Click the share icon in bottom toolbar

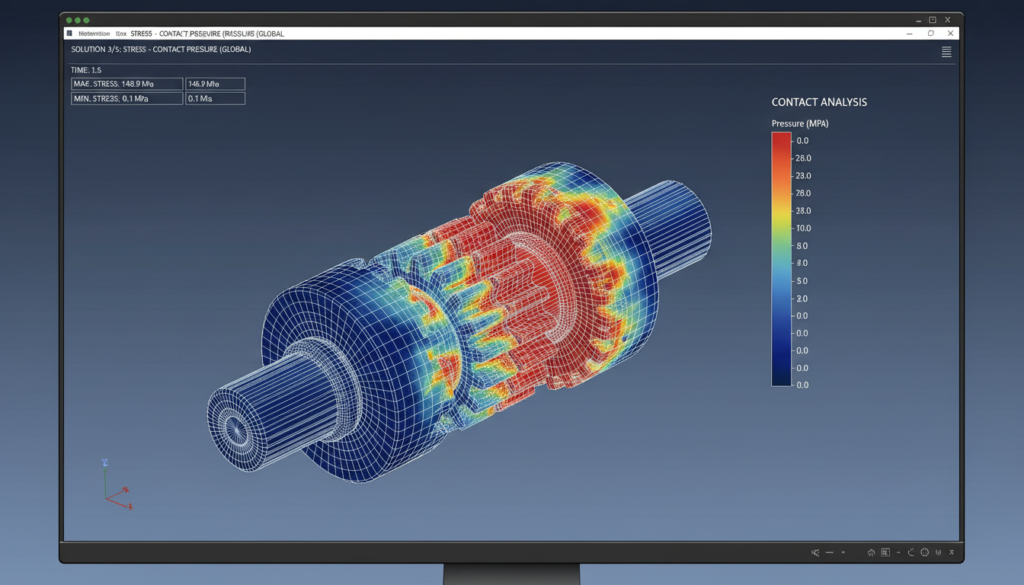pyautogui.click(x=815, y=552)
